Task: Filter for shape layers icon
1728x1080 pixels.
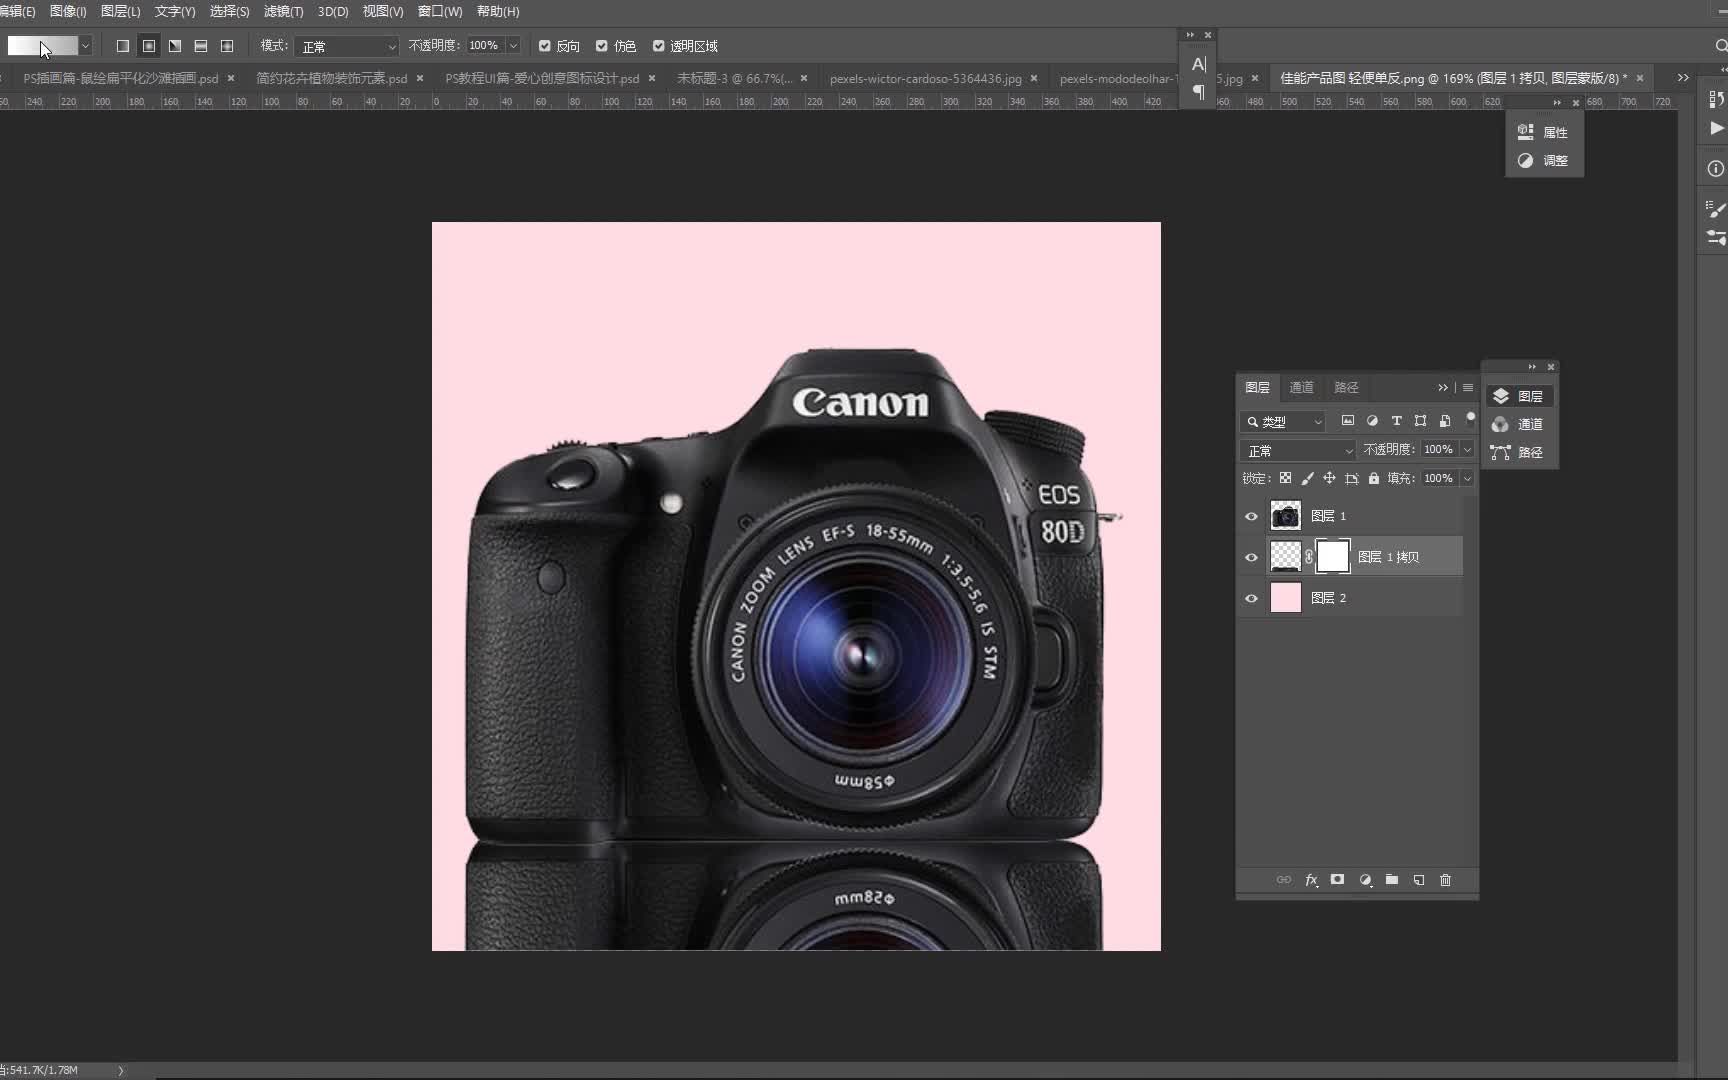Action: pos(1420,421)
